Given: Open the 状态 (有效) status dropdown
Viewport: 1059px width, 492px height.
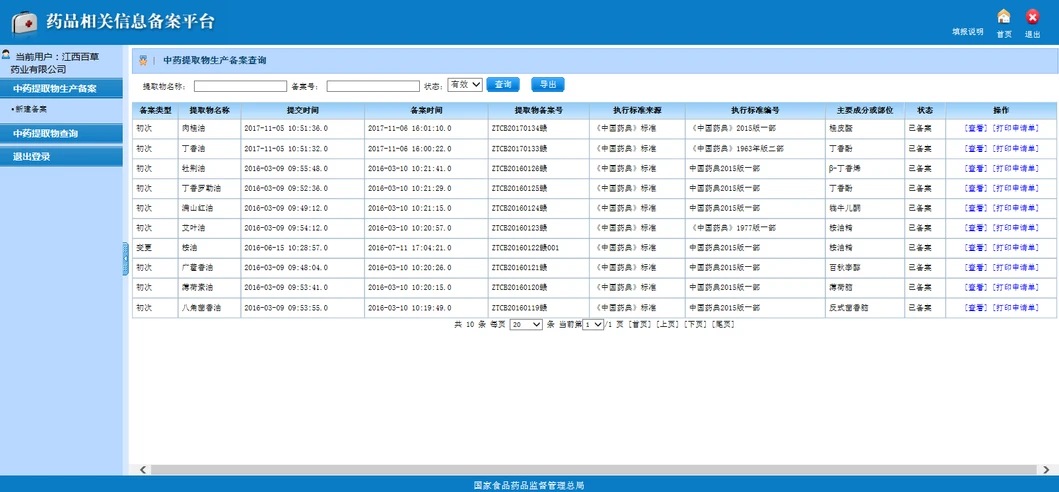Looking at the screenshot, I should (x=465, y=85).
